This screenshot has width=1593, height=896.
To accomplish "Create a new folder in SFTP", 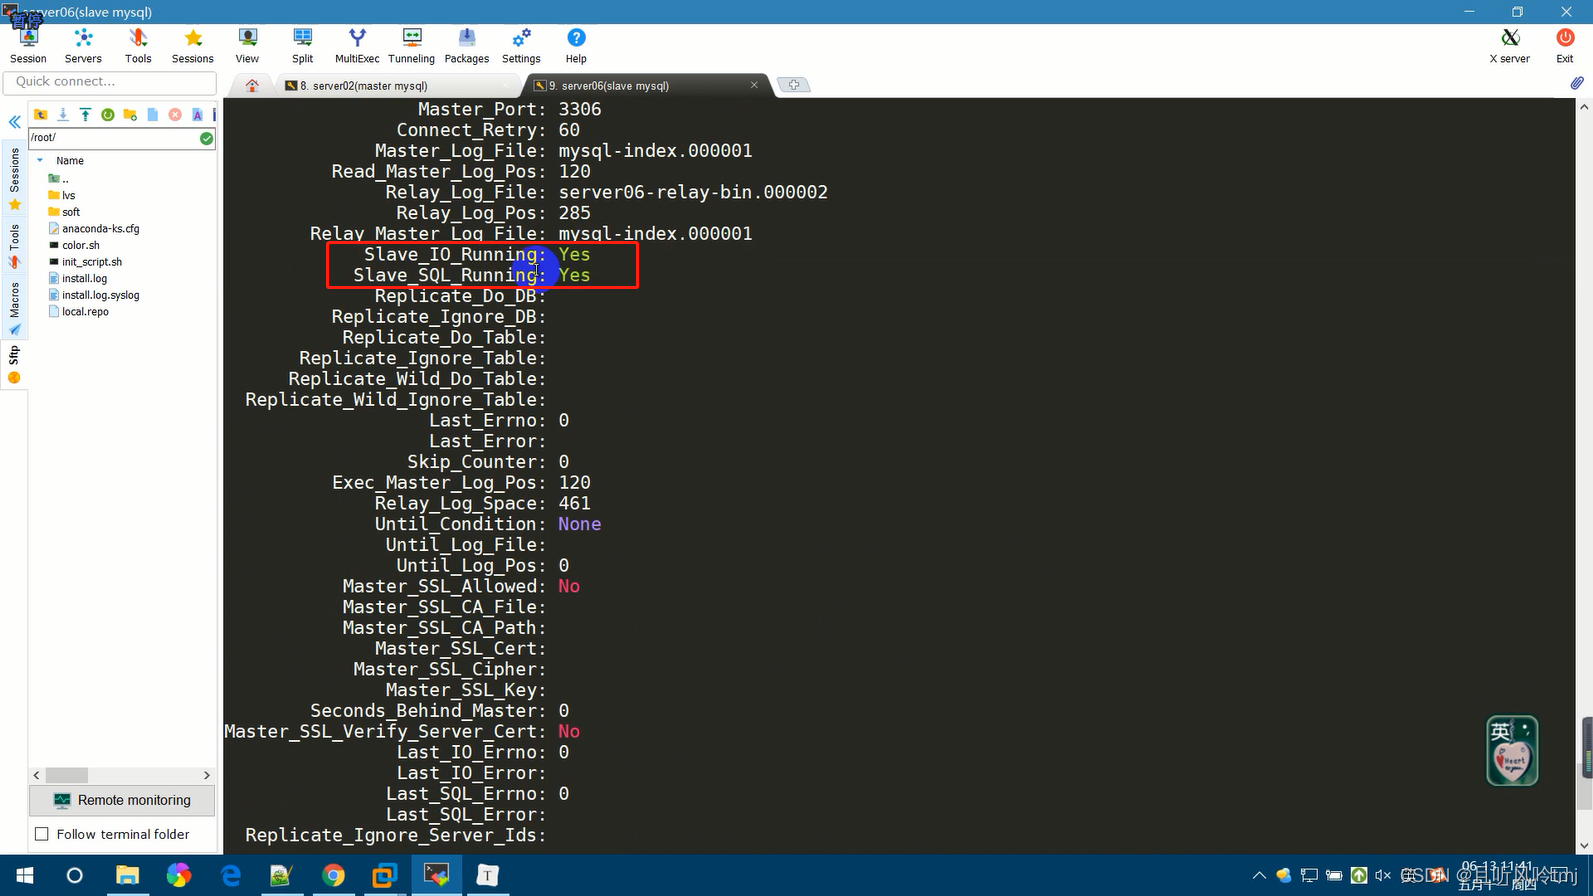I will click(x=130, y=115).
